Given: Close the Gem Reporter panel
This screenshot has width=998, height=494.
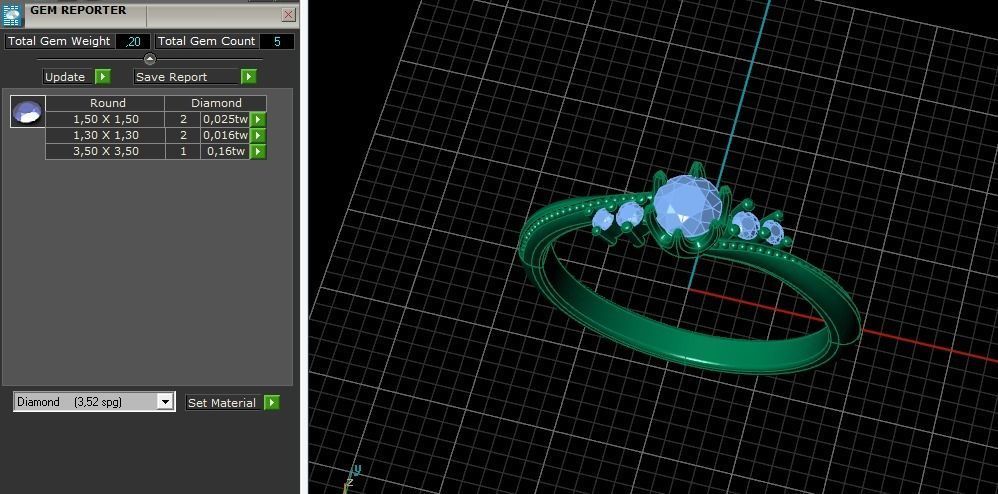Looking at the screenshot, I should pos(288,14).
